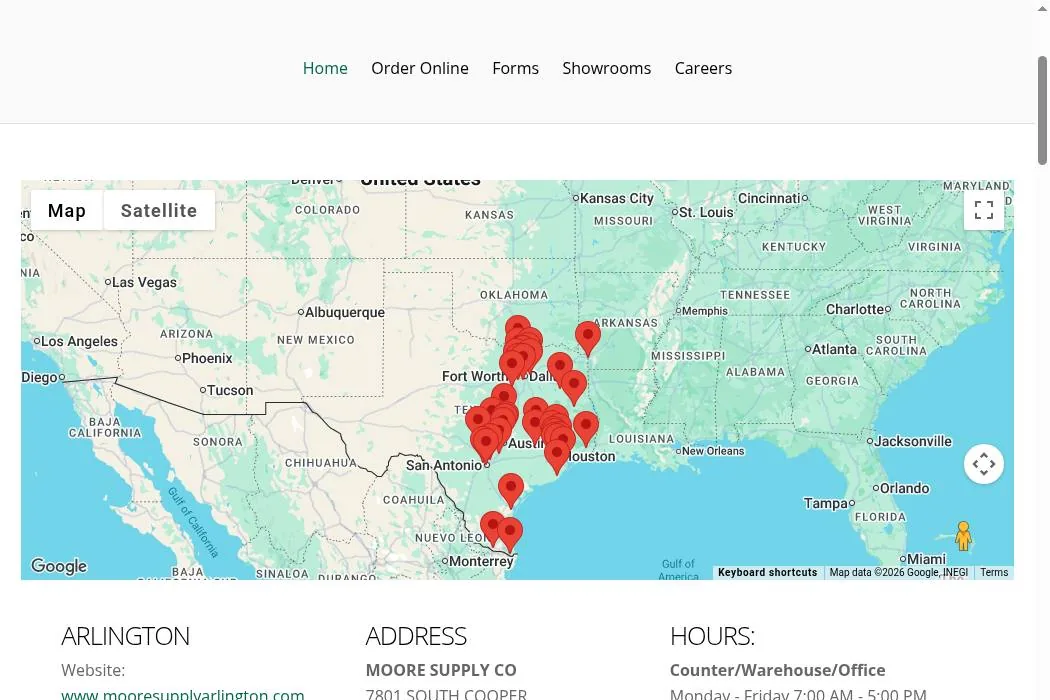The width and height of the screenshot is (1050, 700).
Task: Click red marker north of Monterrey, left one
Action: (493, 528)
